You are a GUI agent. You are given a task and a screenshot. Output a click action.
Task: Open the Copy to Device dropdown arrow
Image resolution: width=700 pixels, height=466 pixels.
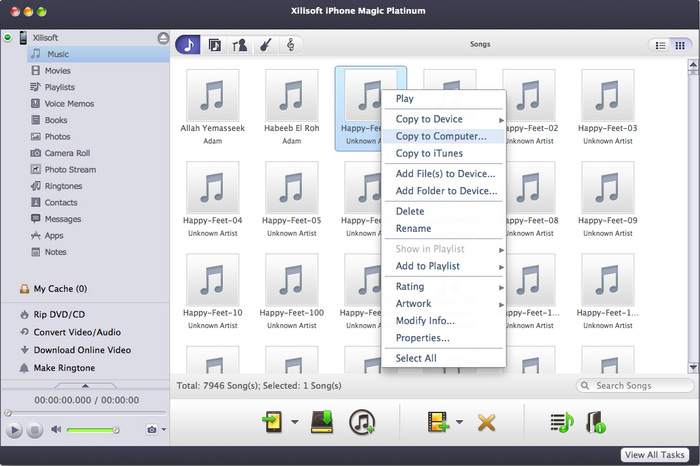[x=295, y=422]
